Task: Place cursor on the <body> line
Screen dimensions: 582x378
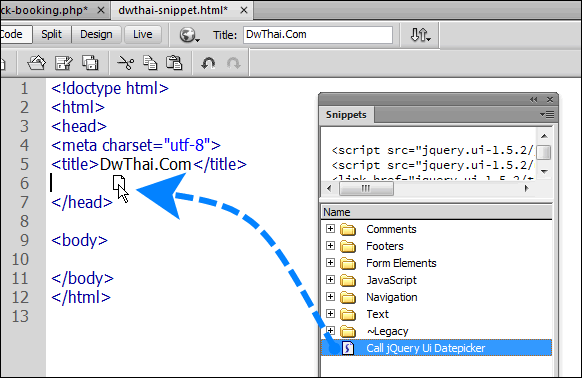Action: point(79,241)
